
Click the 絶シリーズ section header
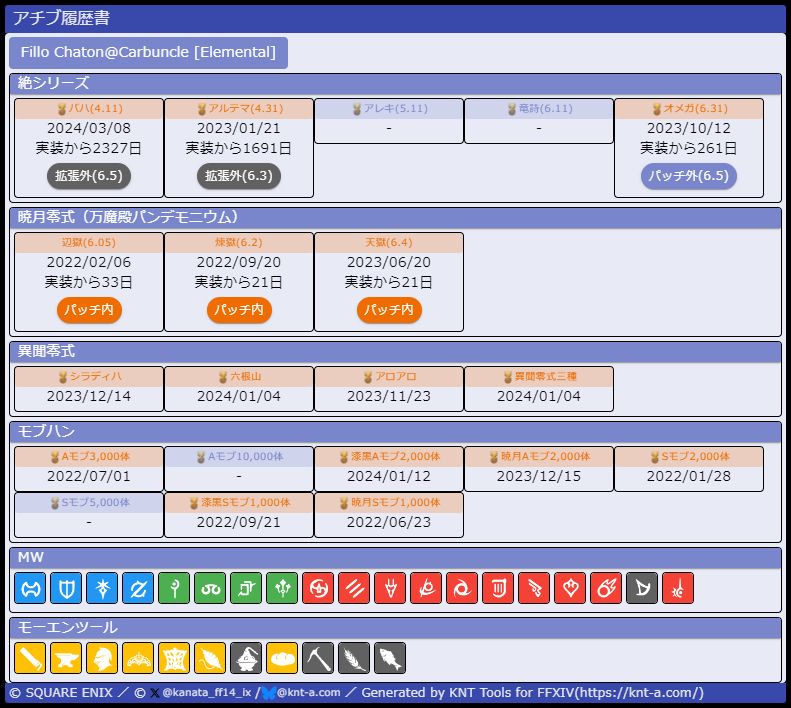click(x=396, y=83)
